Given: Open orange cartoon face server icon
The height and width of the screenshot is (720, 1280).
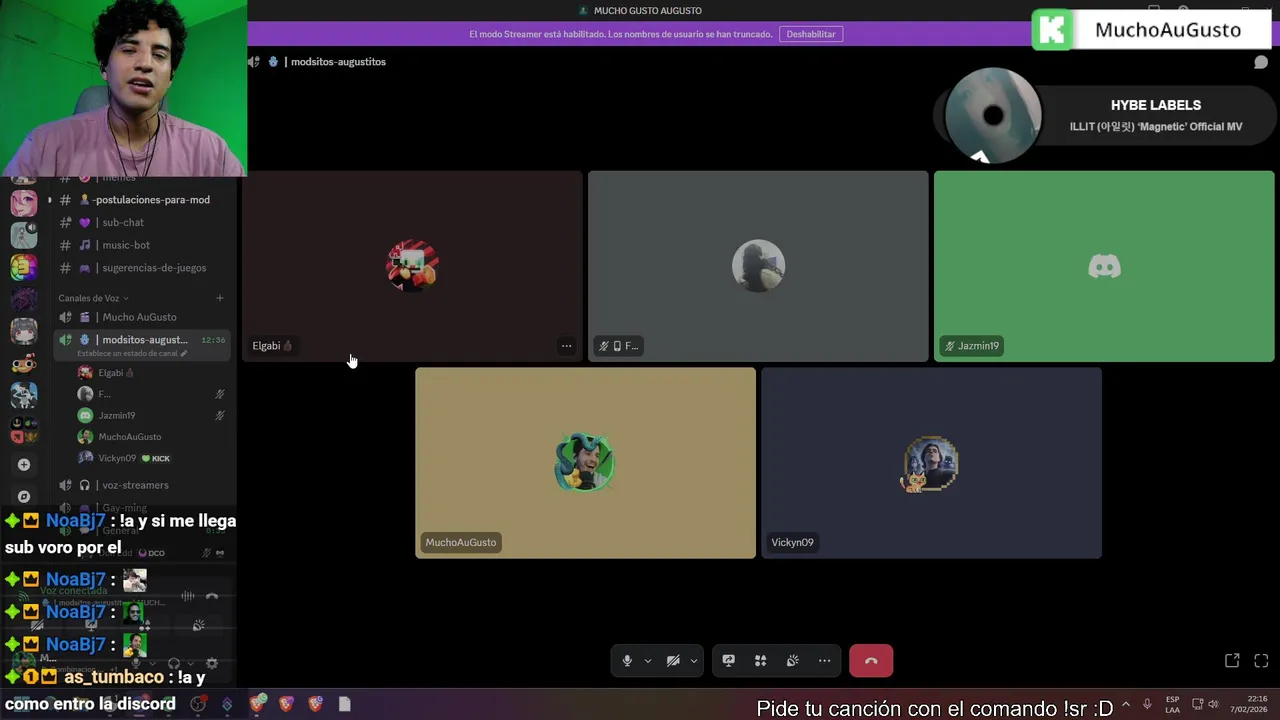Looking at the screenshot, I should 24,363.
